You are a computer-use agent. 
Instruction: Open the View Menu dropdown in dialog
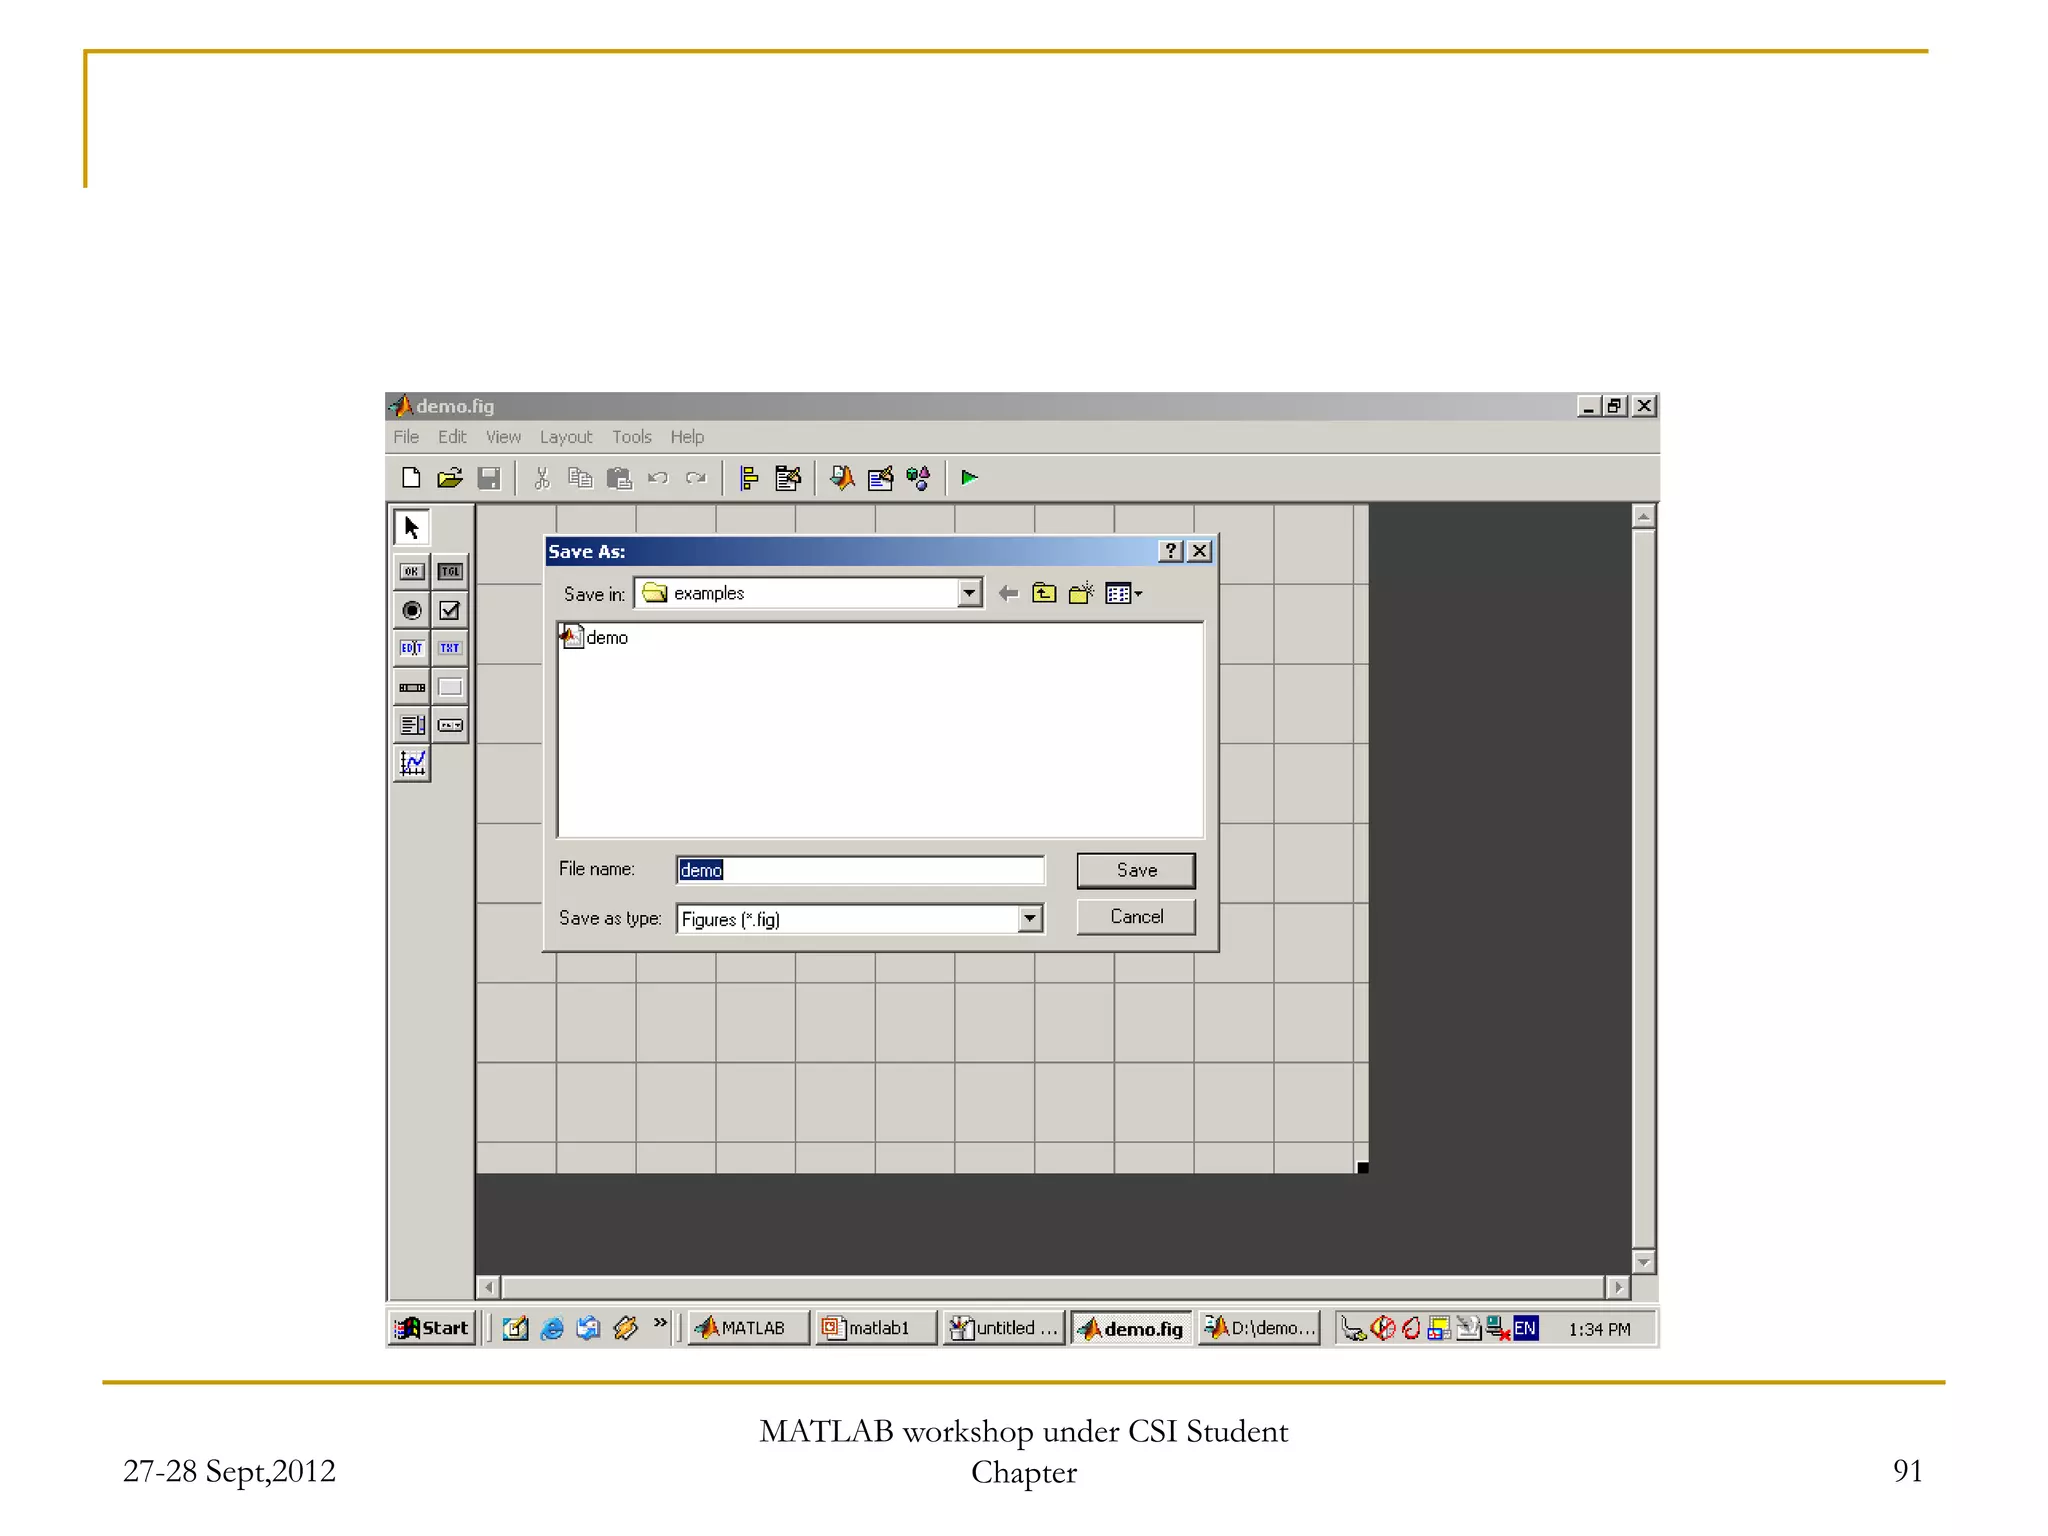(1124, 594)
